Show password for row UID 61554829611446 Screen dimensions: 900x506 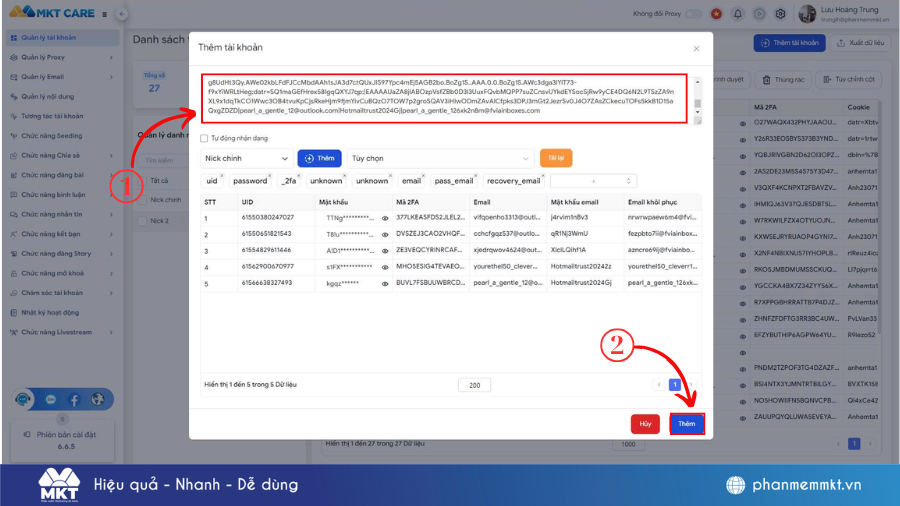point(385,251)
